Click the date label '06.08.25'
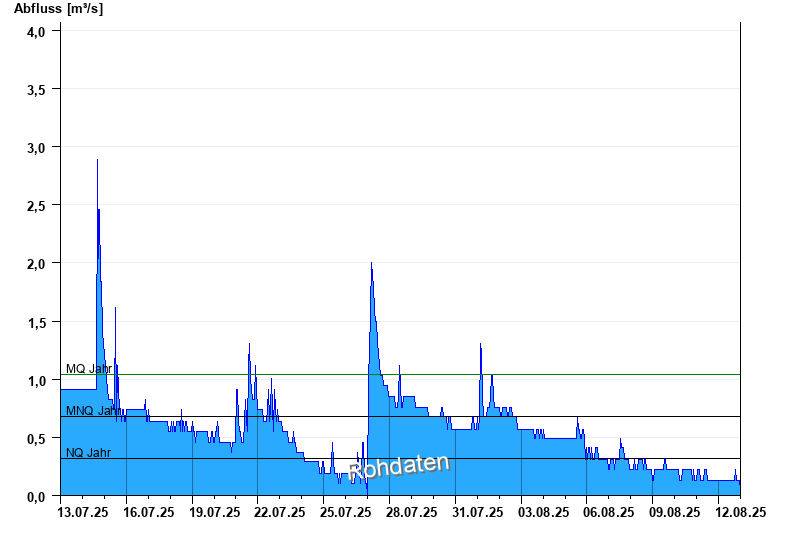 click(609, 512)
